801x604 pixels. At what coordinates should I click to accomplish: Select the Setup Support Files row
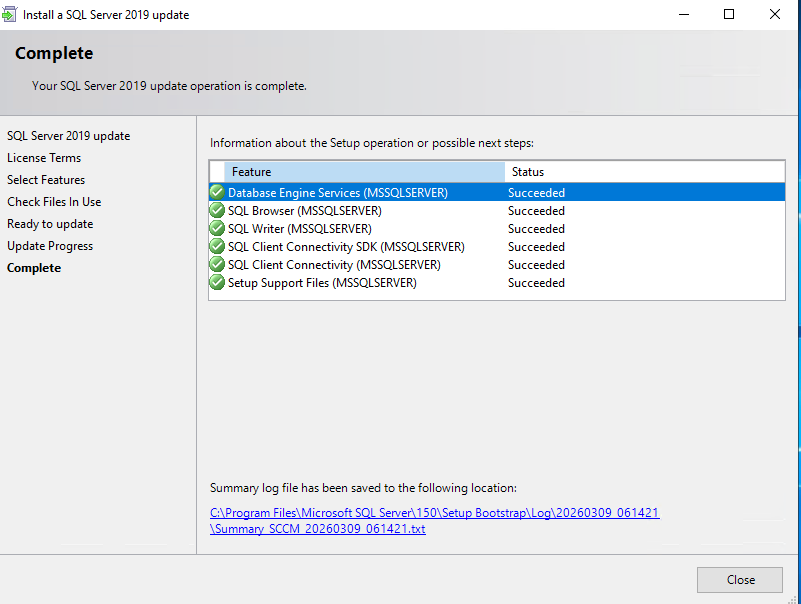point(322,283)
